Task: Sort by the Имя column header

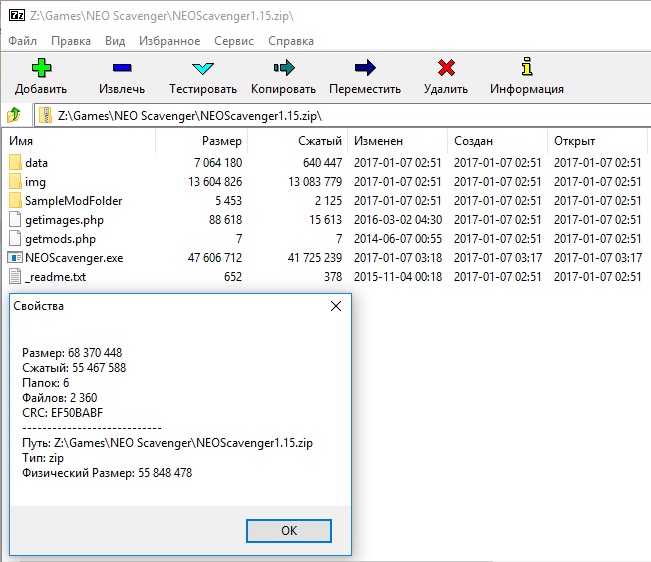Action: coord(79,141)
